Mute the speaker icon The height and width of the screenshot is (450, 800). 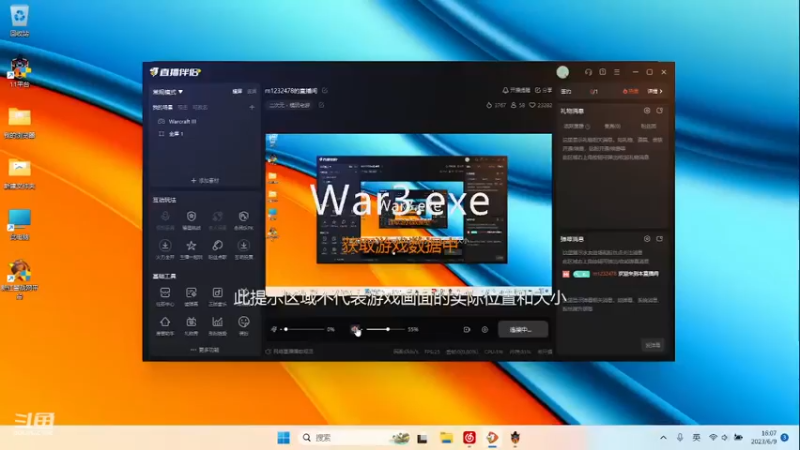pos(355,329)
